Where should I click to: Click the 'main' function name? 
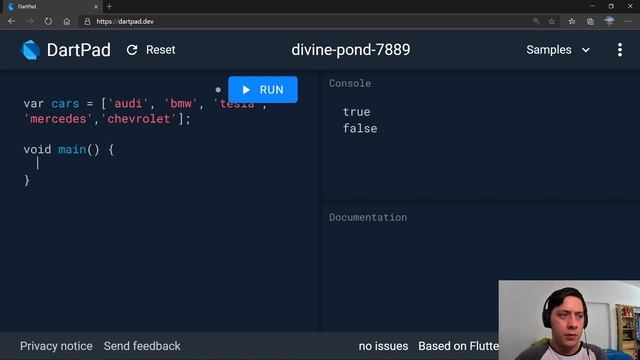coord(72,150)
